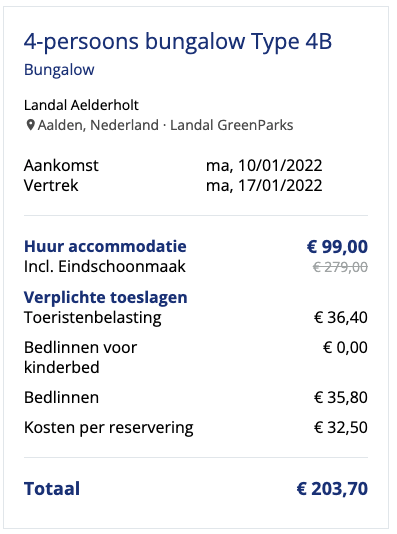
Task: Click the € 203,70 total amount
Action: [x=332, y=489]
